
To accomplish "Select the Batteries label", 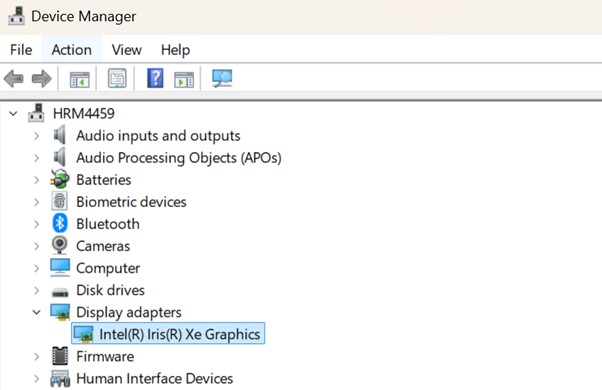I will 104,180.
